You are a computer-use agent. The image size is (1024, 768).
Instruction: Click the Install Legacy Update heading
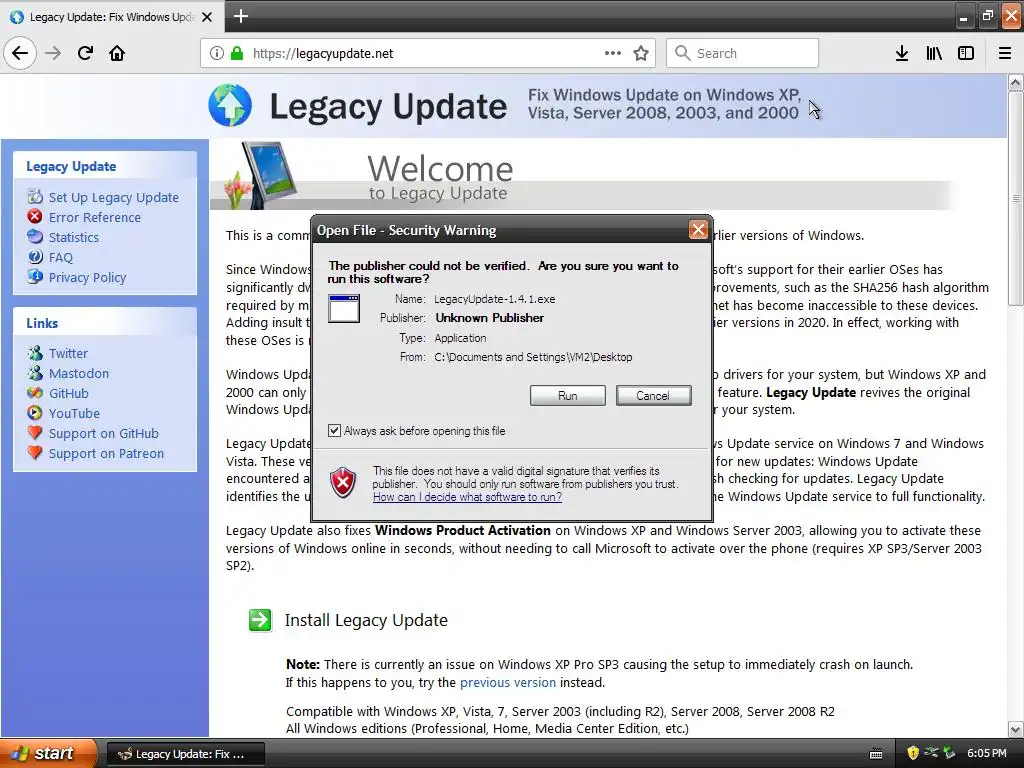366,620
